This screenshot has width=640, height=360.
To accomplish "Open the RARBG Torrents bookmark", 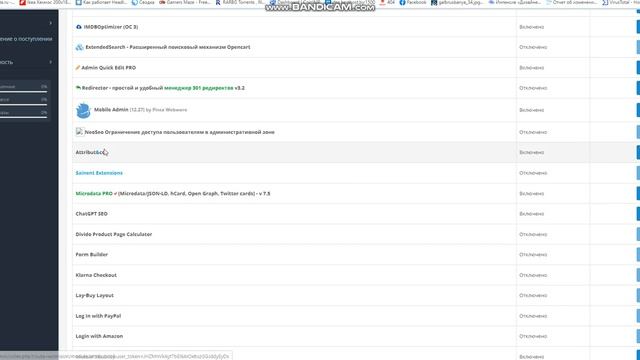I will click(x=240, y=2).
